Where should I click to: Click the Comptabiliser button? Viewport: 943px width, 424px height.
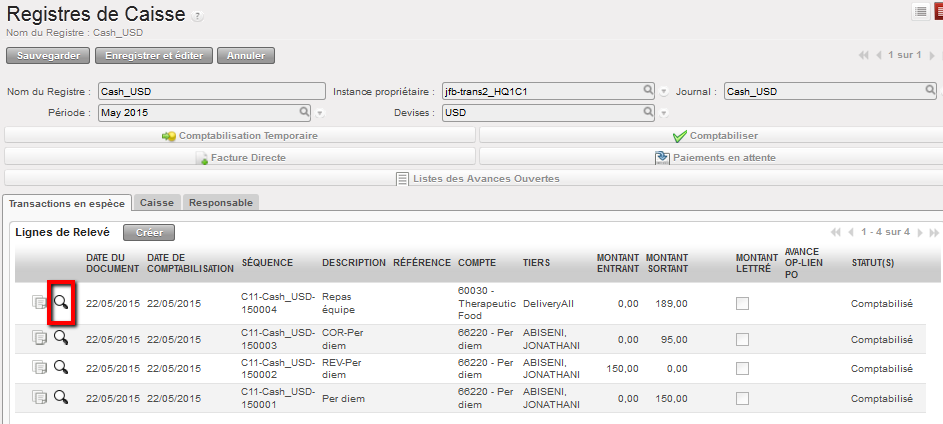pos(710,136)
